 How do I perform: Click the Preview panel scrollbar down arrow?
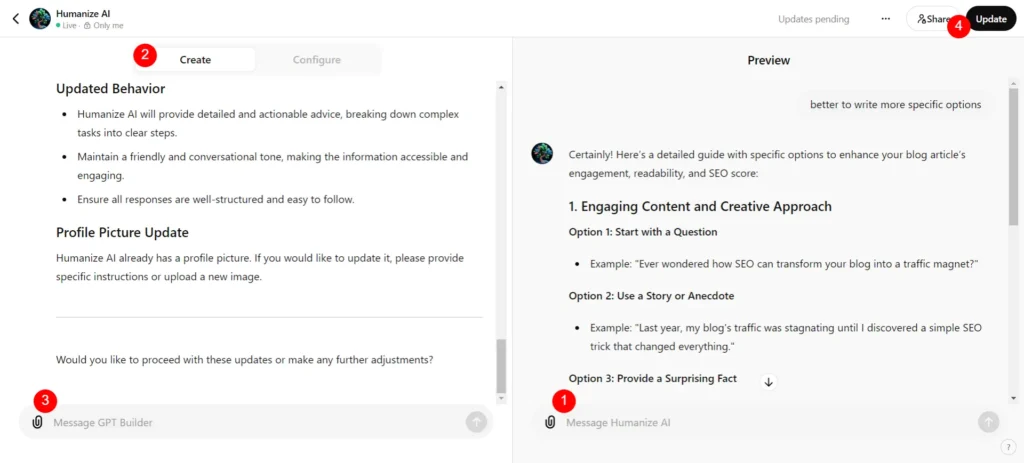tap(1014, 398)
